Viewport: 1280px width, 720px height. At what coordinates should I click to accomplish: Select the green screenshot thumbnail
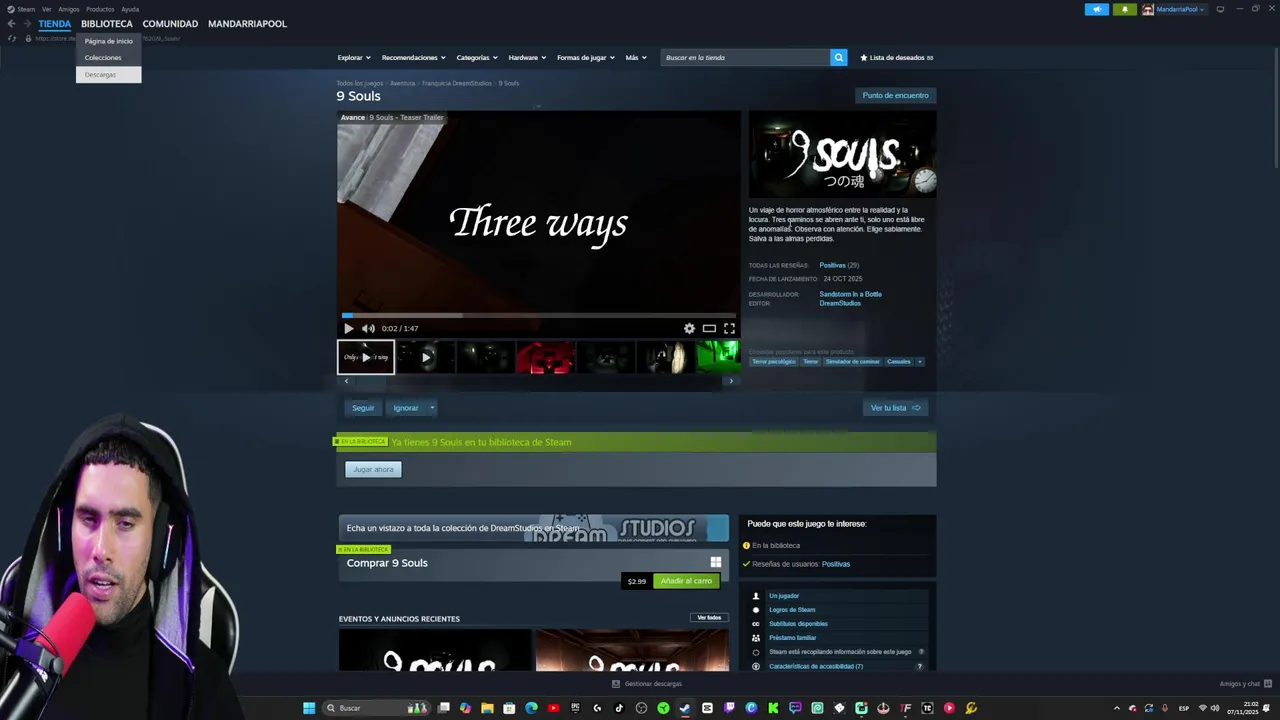pos(717,357)
